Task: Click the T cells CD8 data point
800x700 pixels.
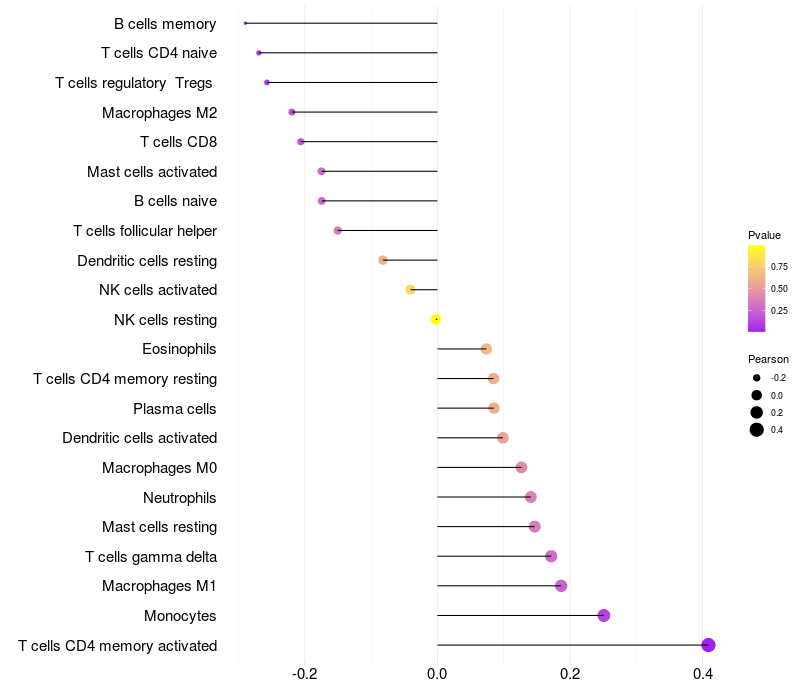Action: click(301, 142)
